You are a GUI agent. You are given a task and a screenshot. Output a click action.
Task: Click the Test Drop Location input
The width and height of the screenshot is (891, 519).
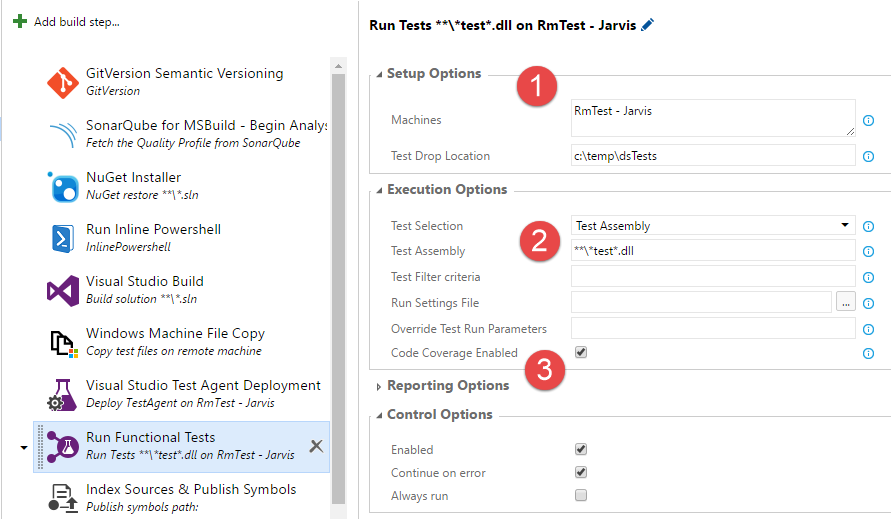point(713,156)
